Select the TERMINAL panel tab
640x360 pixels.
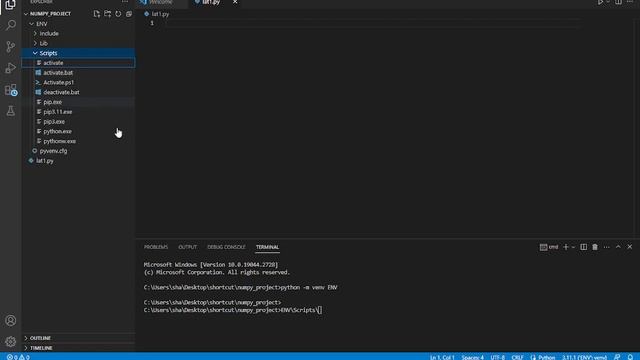coord(267,247)
